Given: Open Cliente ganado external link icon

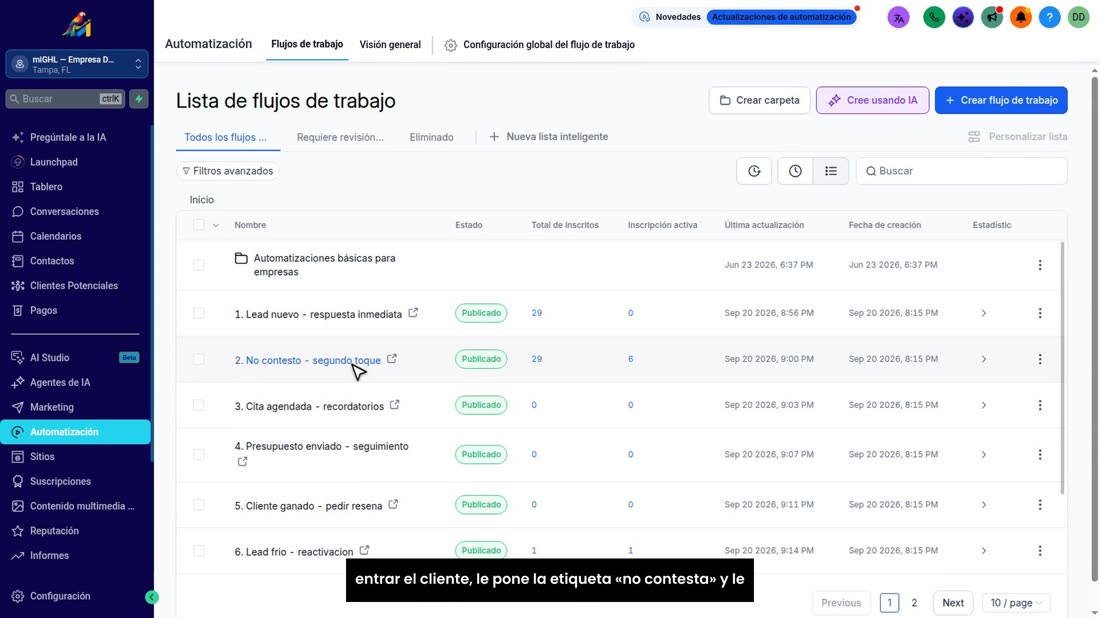Looking at the screenshot, I should click(393, 504).
